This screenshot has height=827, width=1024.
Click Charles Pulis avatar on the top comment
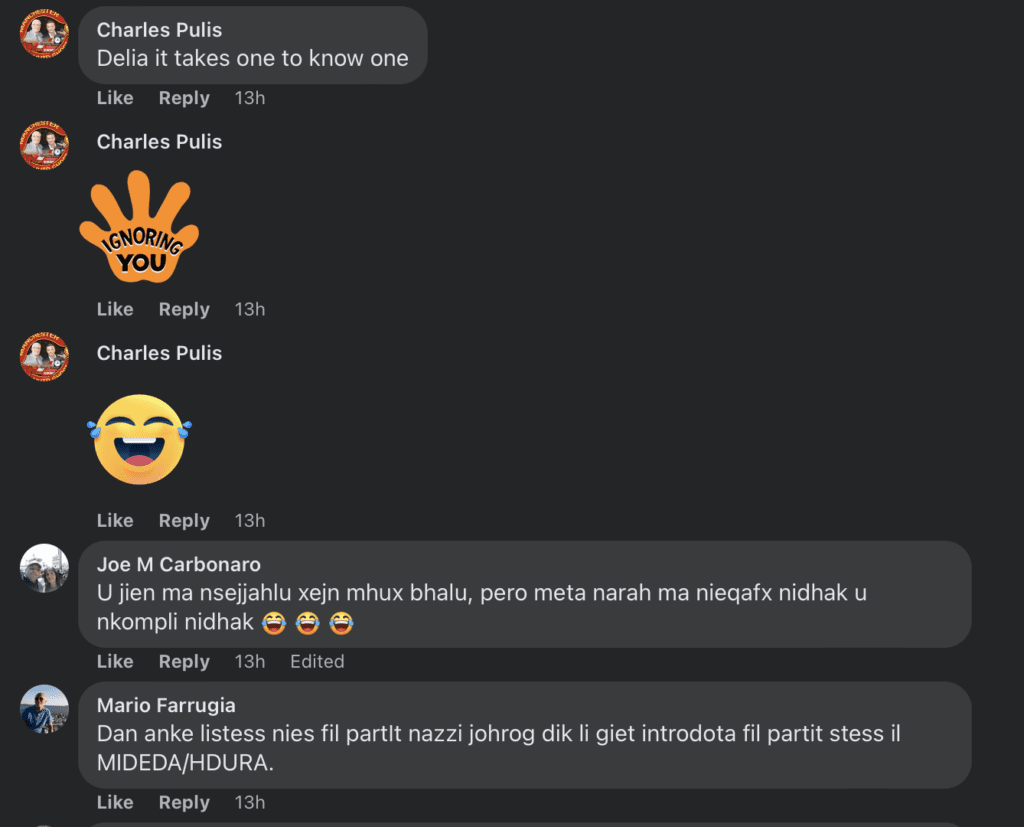44,33
